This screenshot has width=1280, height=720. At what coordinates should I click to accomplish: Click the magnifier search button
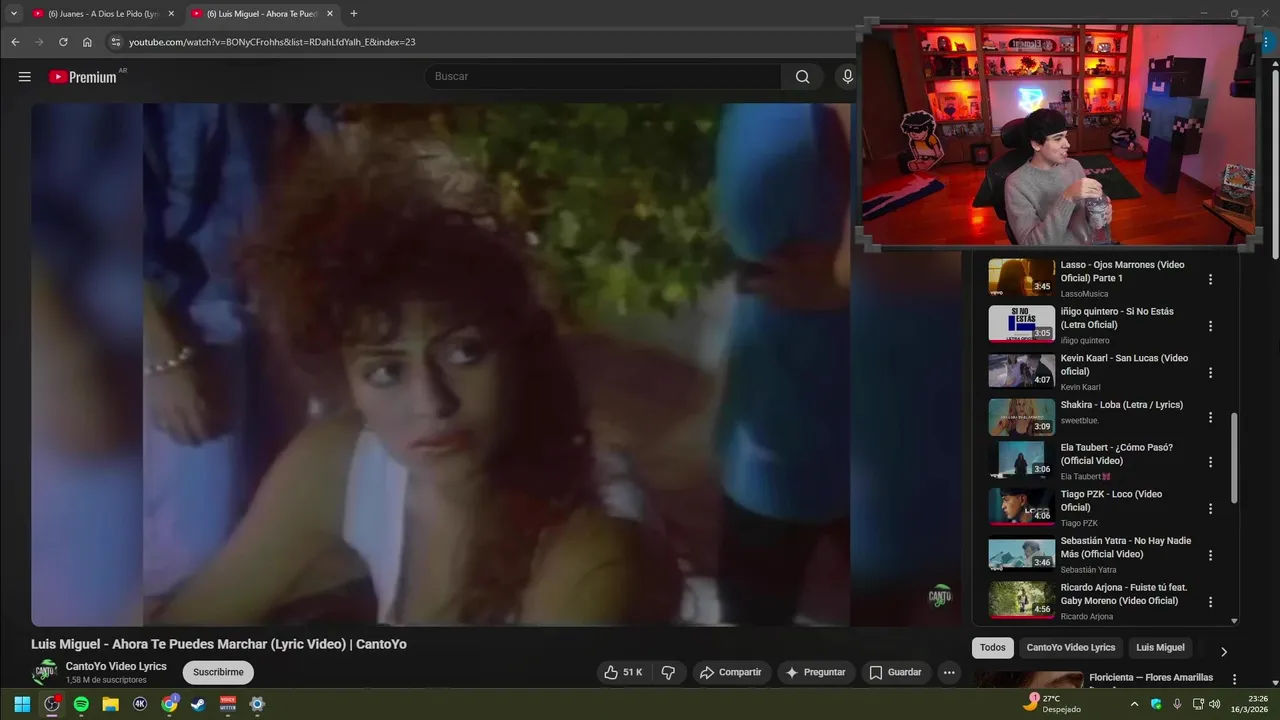[x=802, y=77]
